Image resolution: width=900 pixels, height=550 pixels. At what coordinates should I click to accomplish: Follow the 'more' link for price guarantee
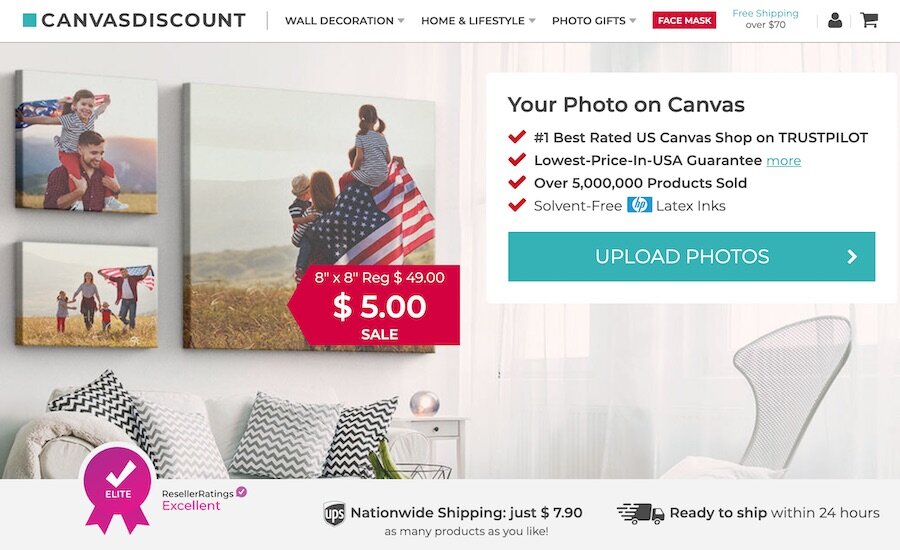783,160
